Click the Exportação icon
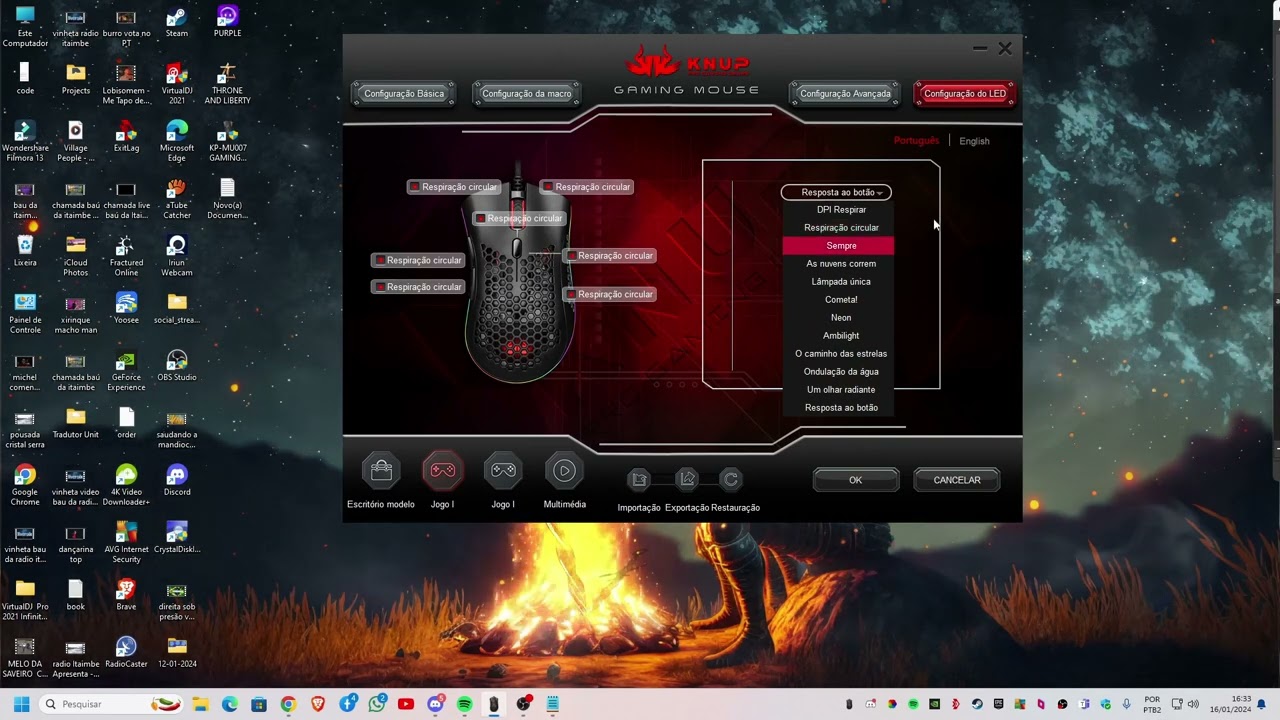 click(687, 480)
